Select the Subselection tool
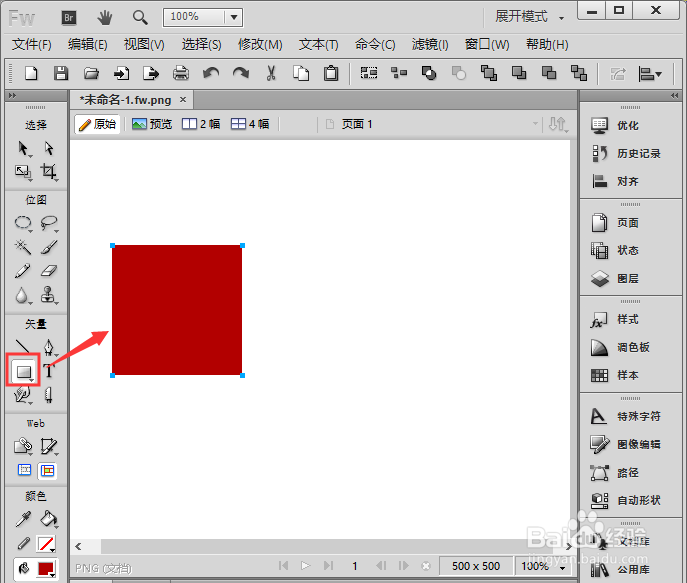Viewport: 687px width, 583px height. (49, 148)
